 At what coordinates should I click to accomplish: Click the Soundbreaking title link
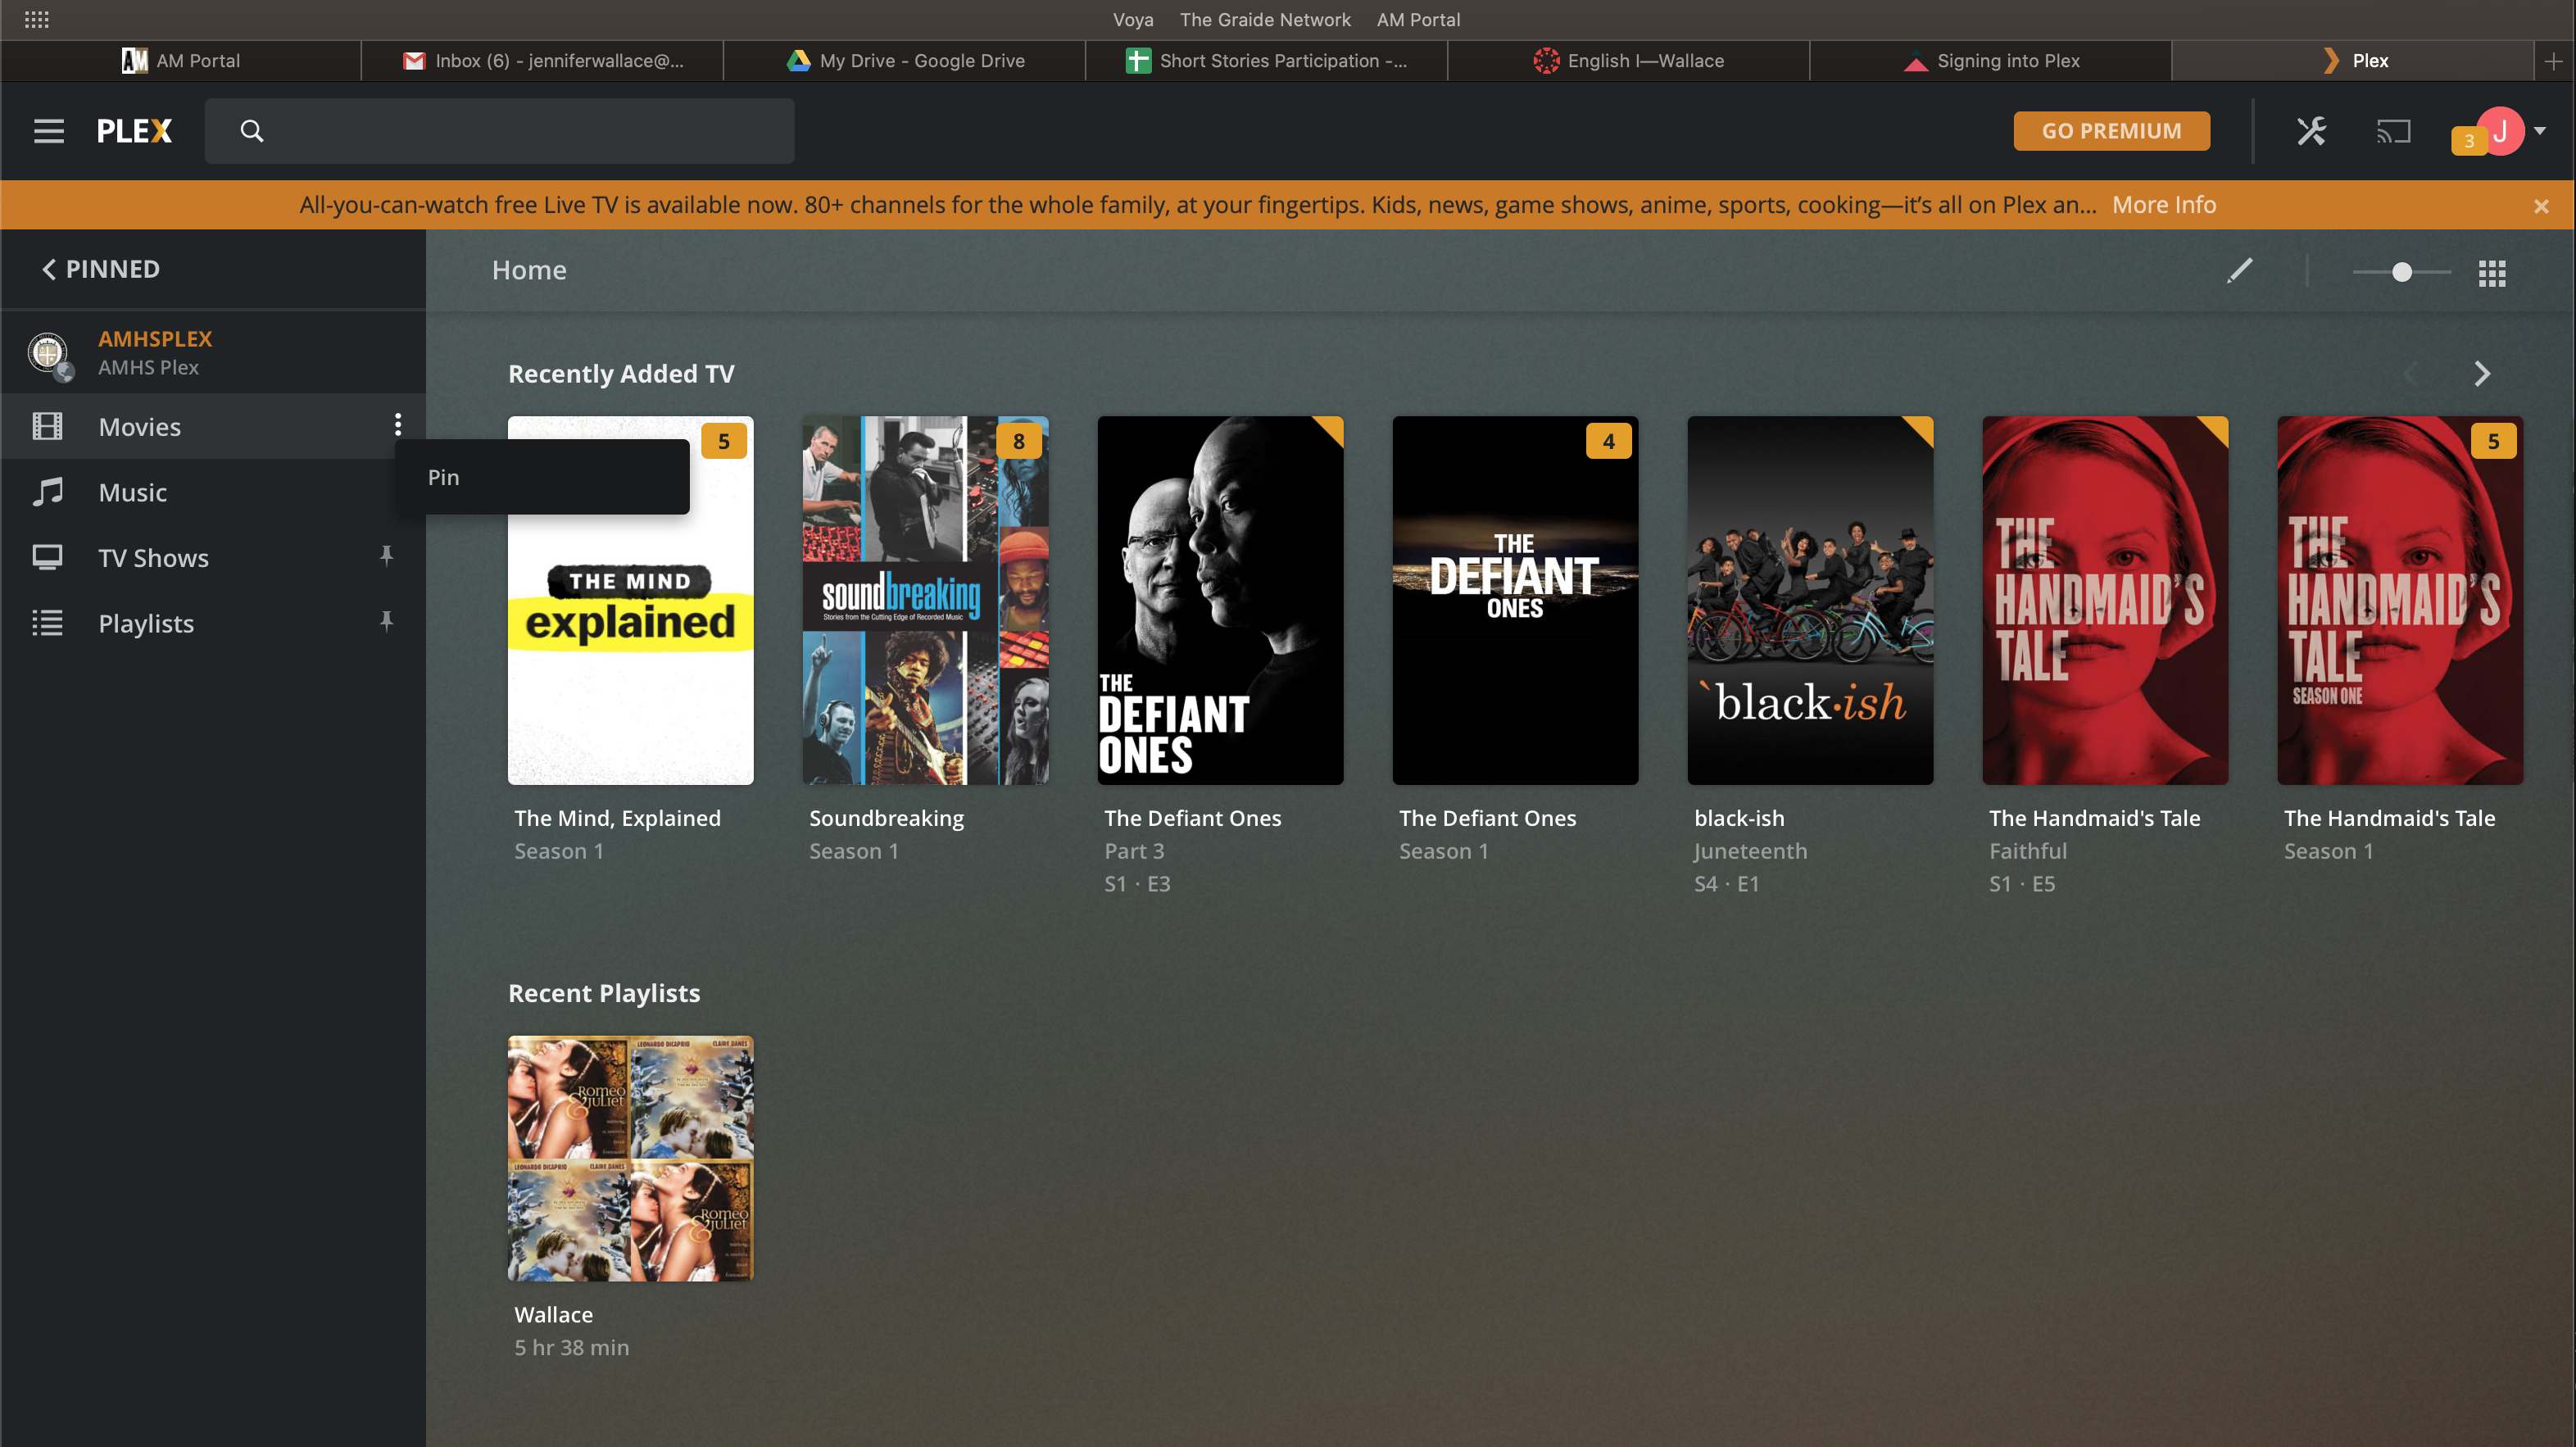click(886, 818)
